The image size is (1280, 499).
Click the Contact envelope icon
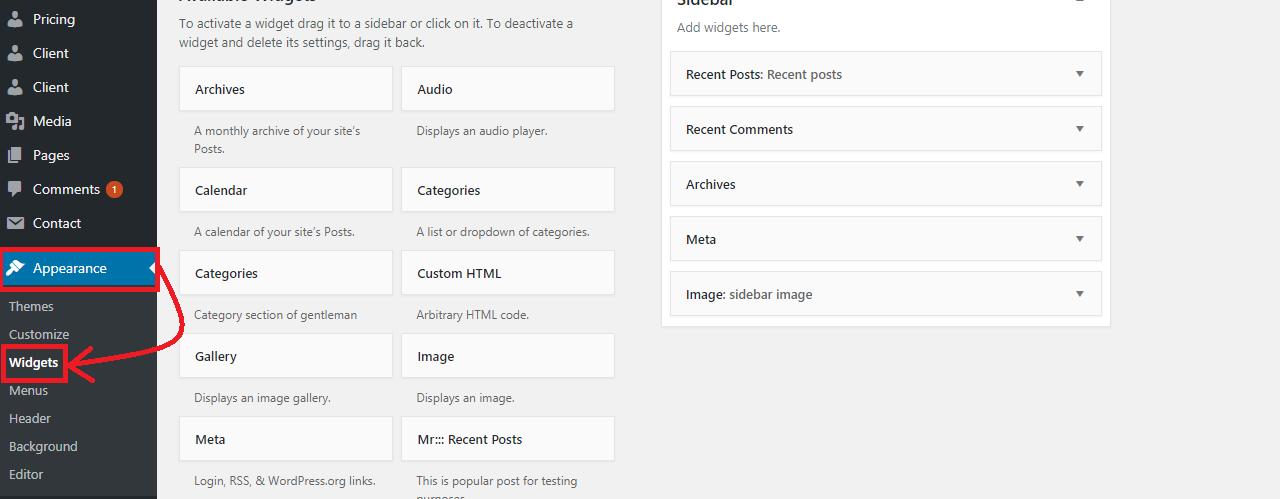pyautogui.click(x=15, y=223)
